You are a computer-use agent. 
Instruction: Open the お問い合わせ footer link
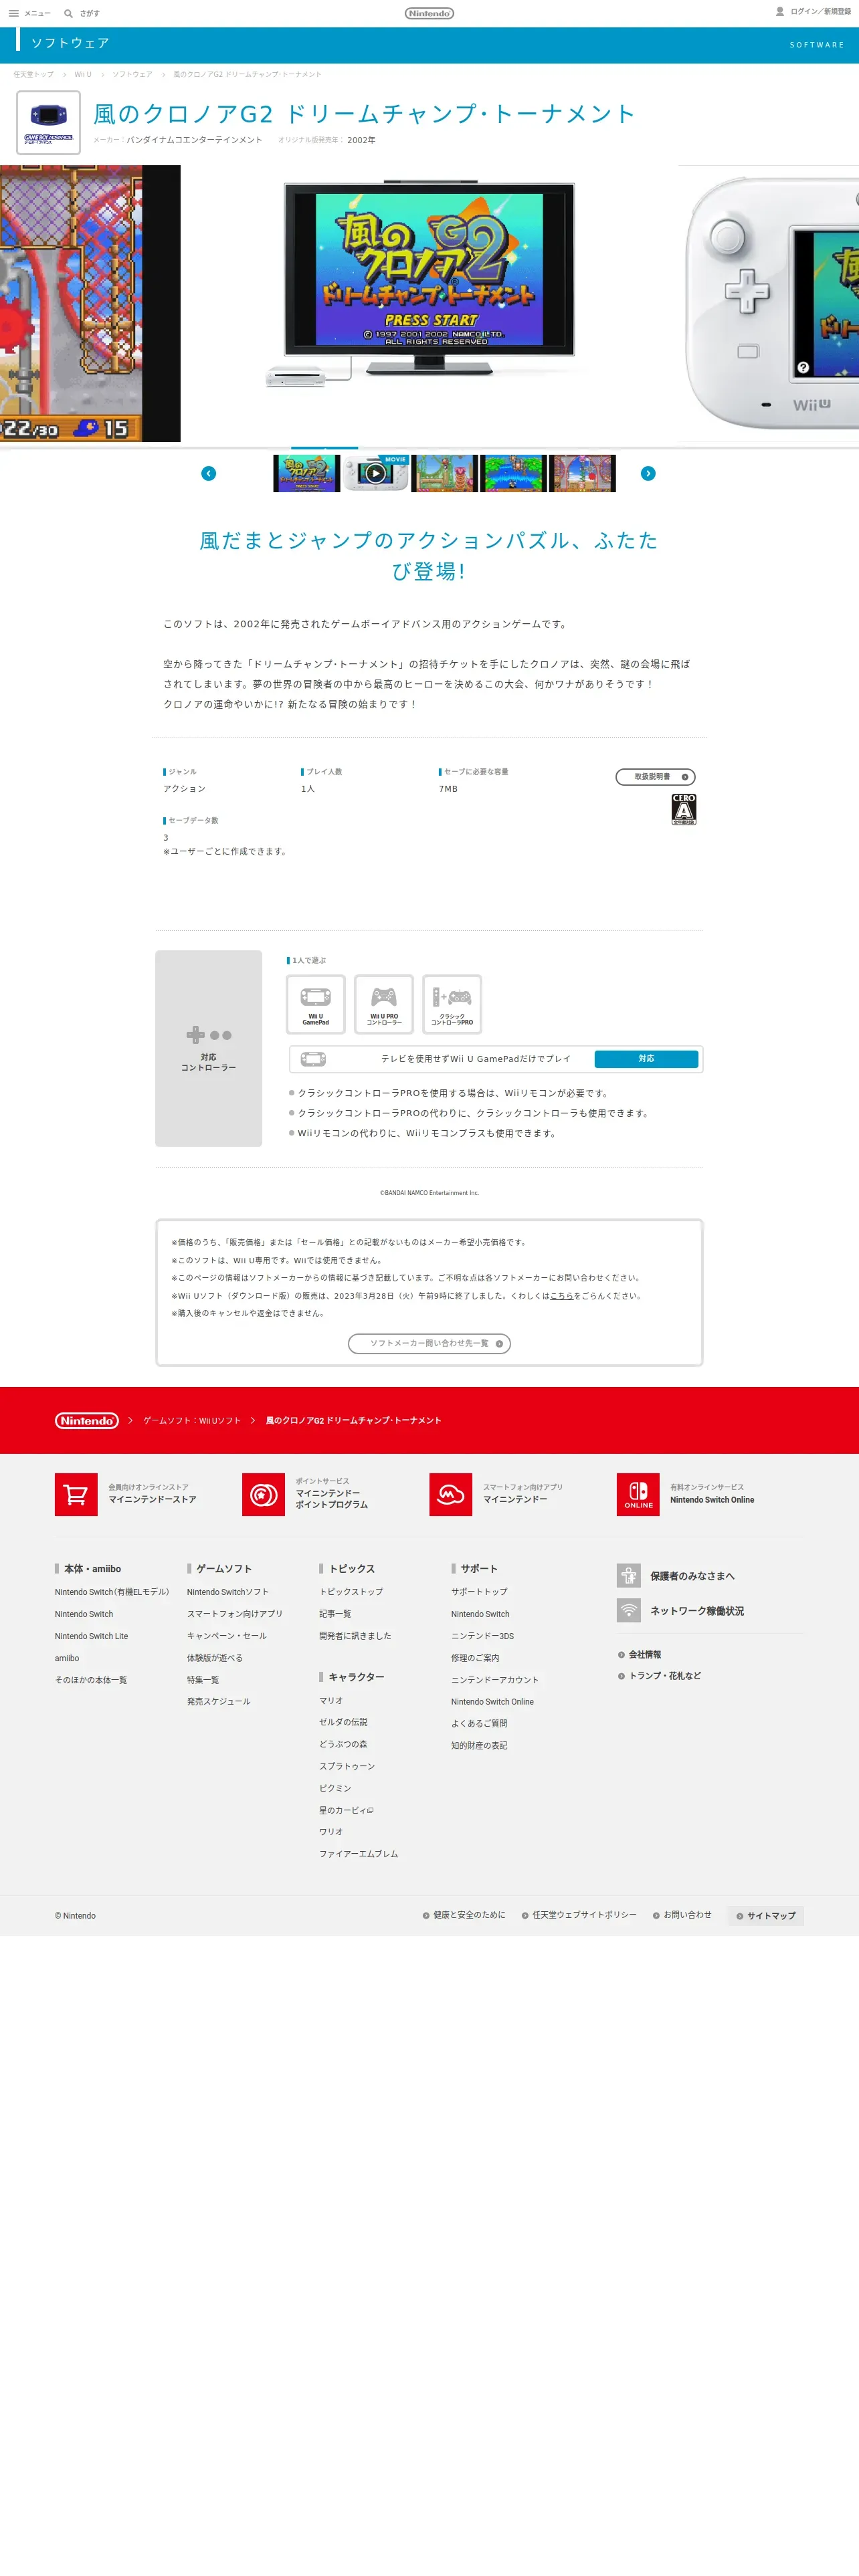[683, 1915]
